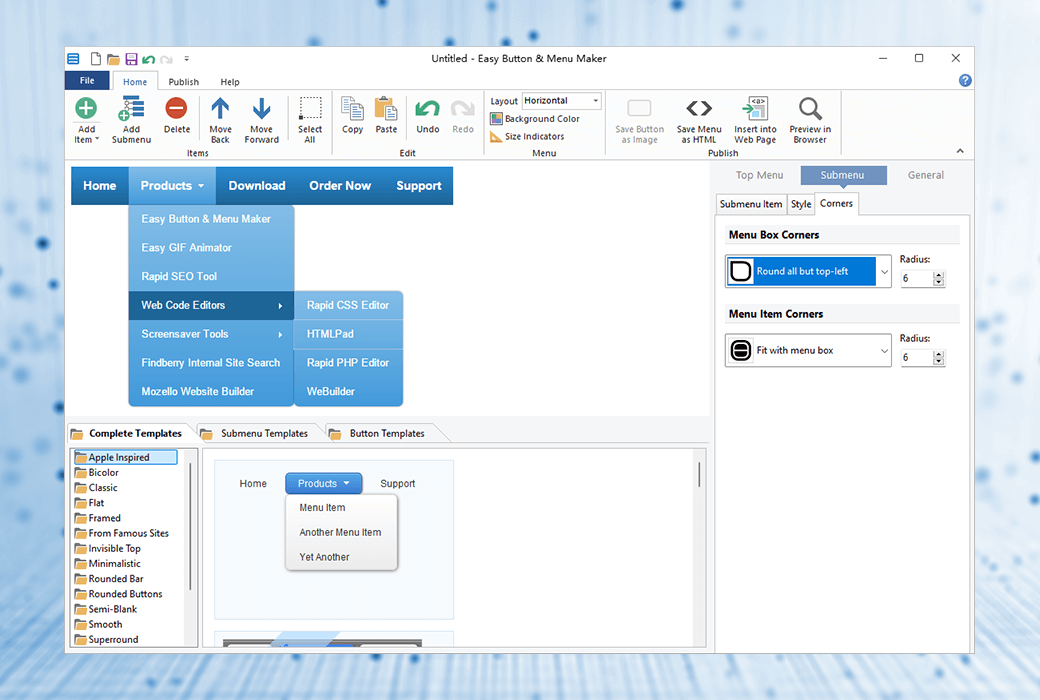The height and width of the screenshot is (700, 1040).
Task: Open the Apple Inspired template folder
Action: coord(125,457)
